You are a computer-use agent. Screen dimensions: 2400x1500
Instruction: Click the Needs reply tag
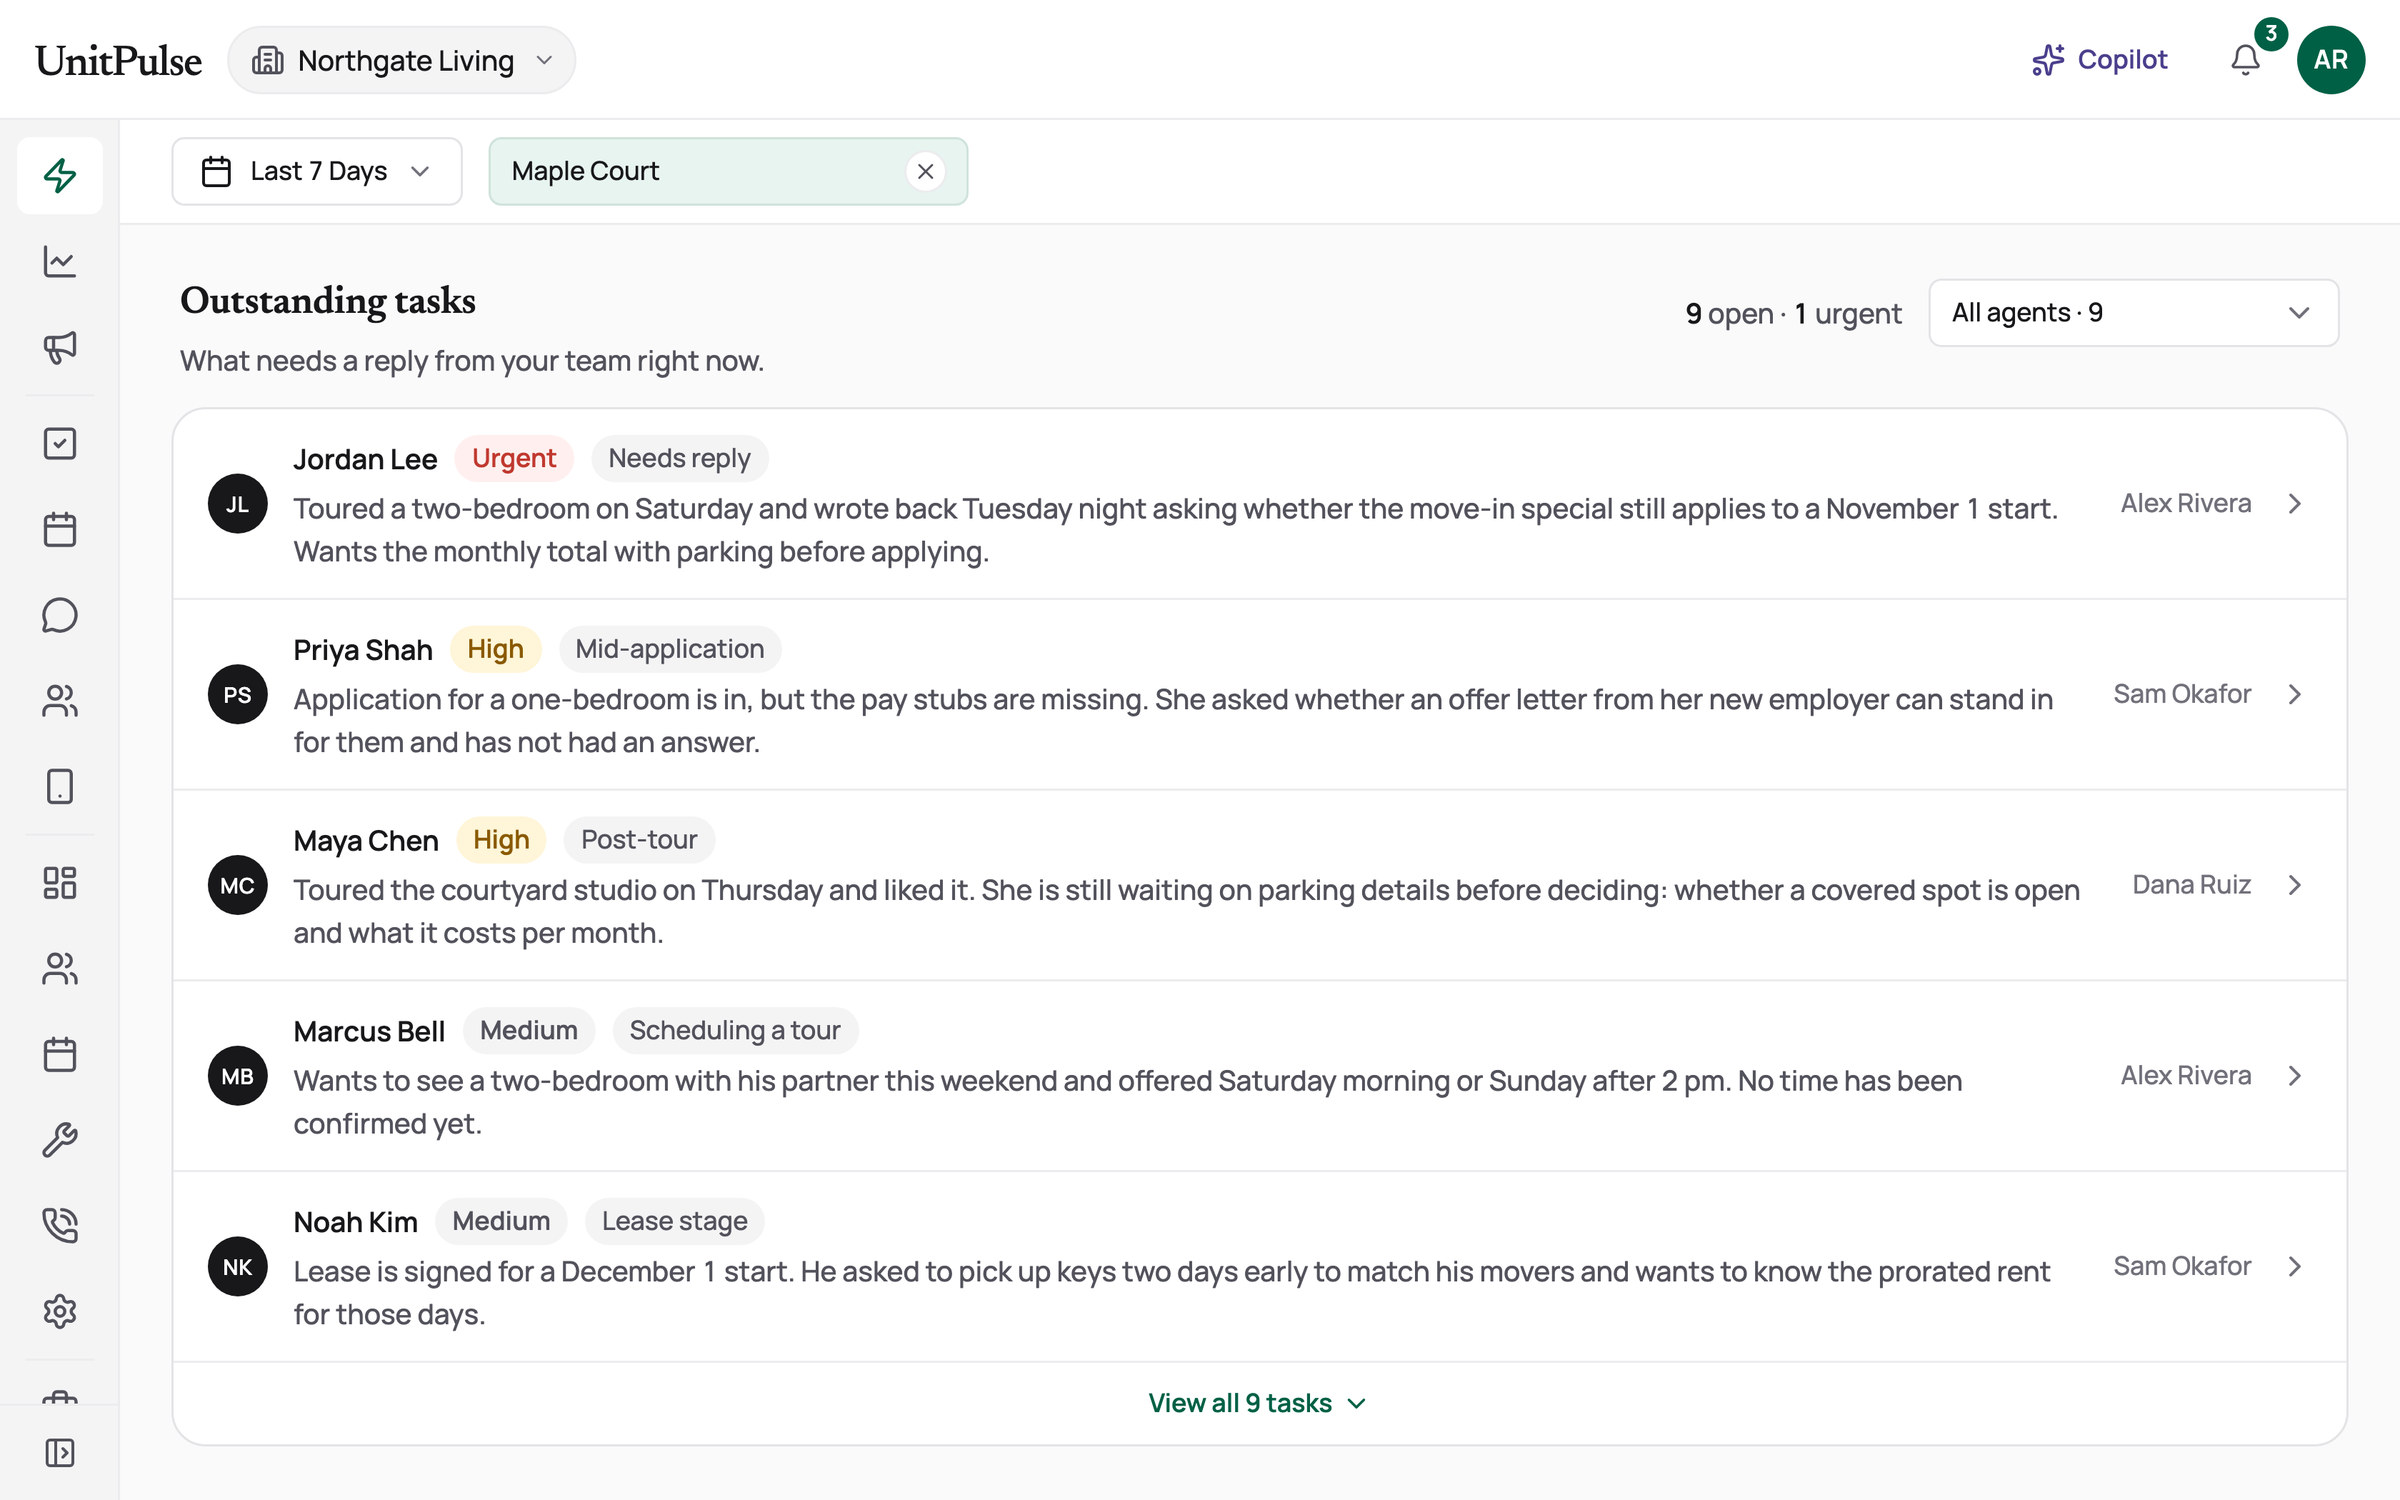[x=679, y=458]
